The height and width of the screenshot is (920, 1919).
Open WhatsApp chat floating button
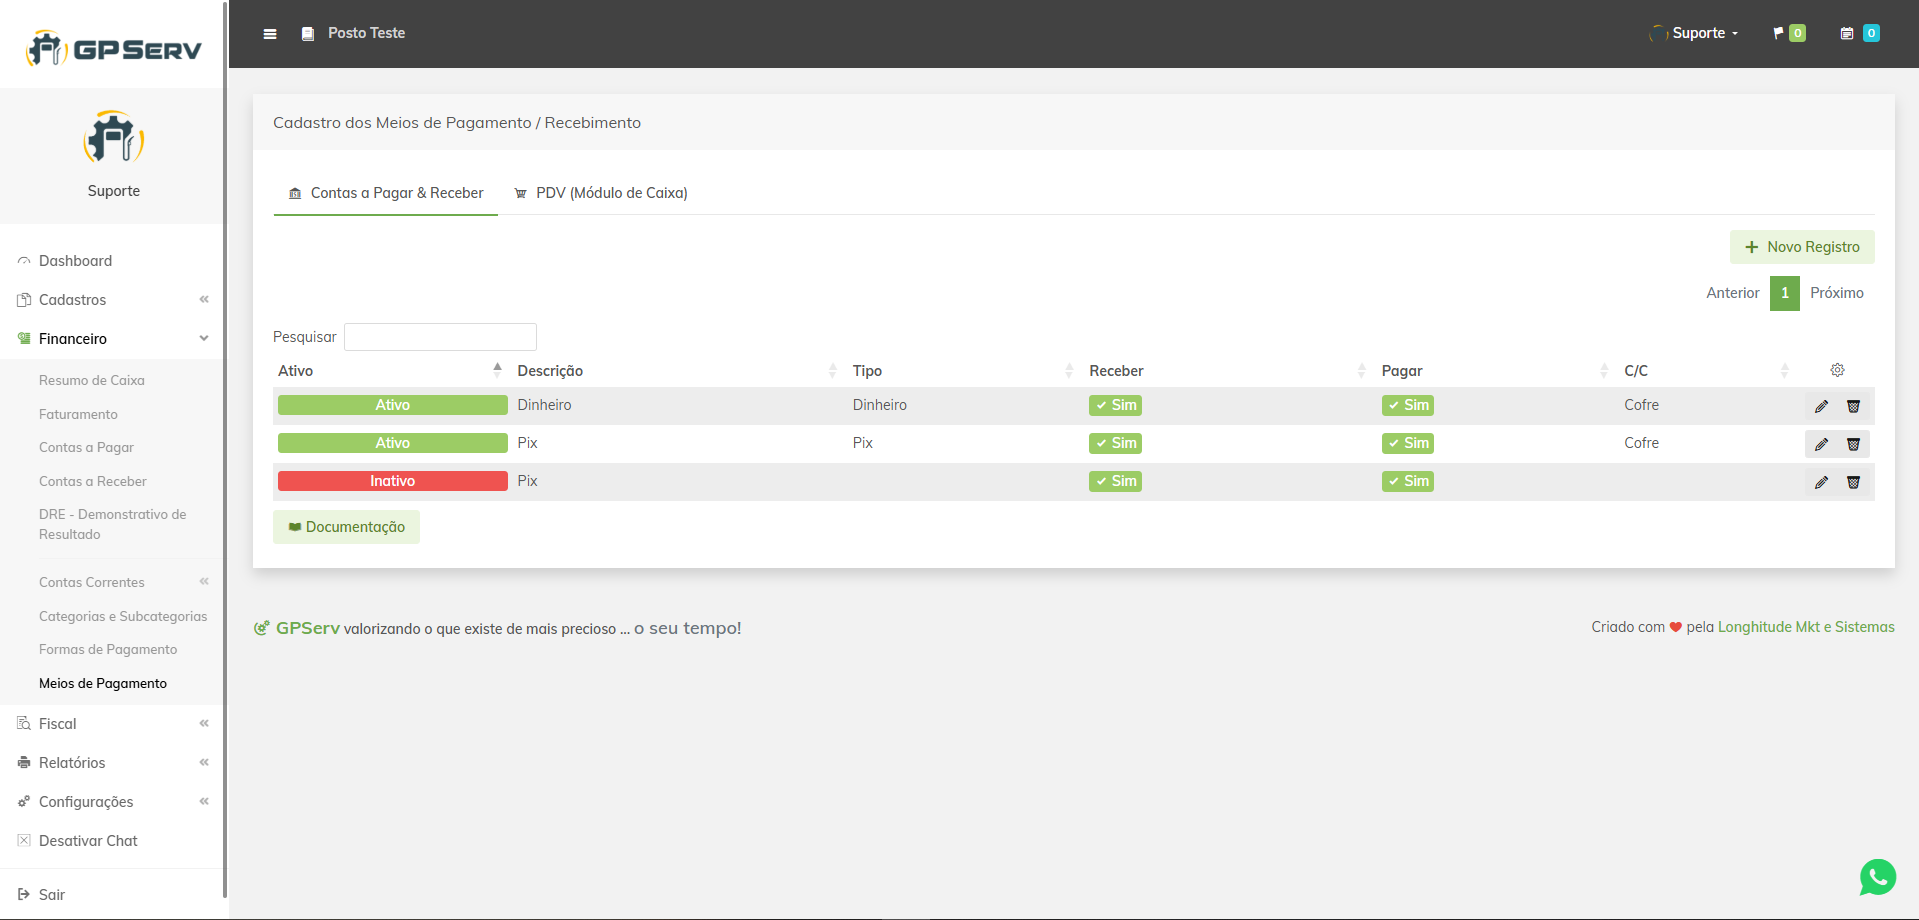pyautogui.click(x=1877, y=877)
